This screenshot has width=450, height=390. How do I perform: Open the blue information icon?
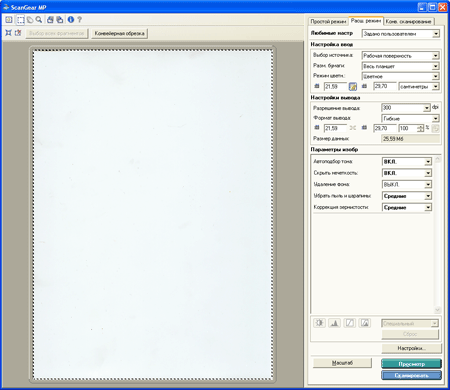coord(71,20)
